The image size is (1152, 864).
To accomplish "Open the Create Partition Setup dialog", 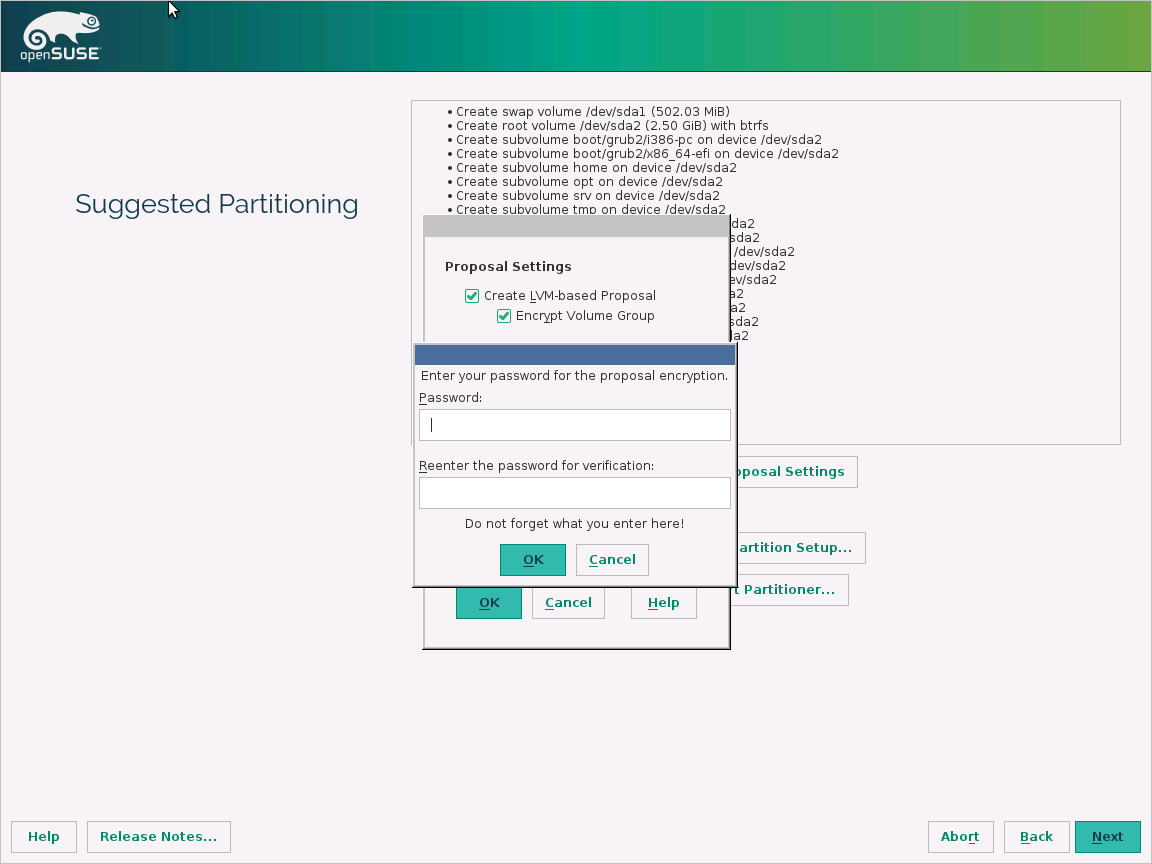I will 795,547.
